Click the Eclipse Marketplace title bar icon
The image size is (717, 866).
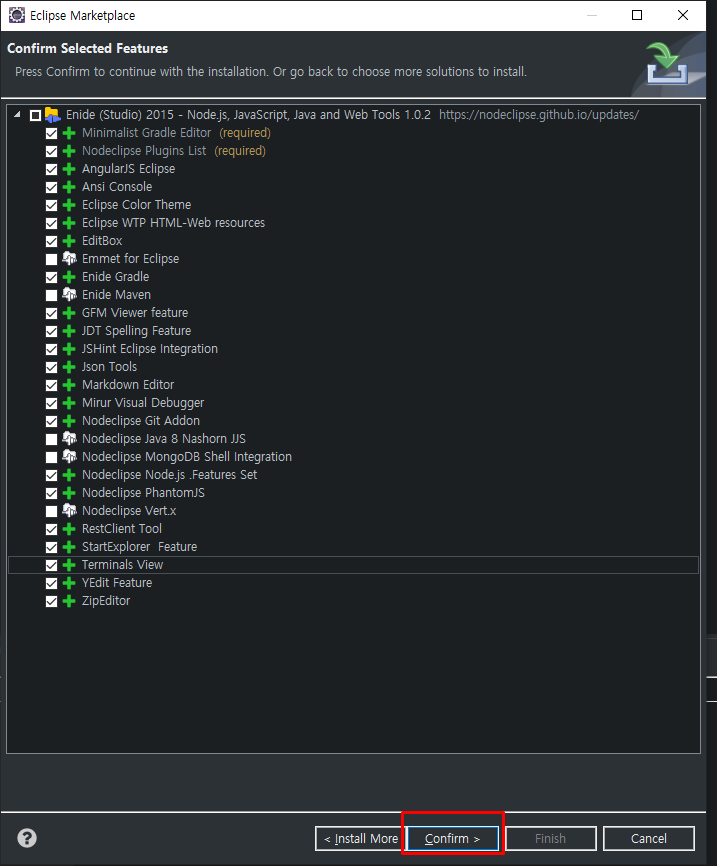pyautogui.click(x=17, y=15)
